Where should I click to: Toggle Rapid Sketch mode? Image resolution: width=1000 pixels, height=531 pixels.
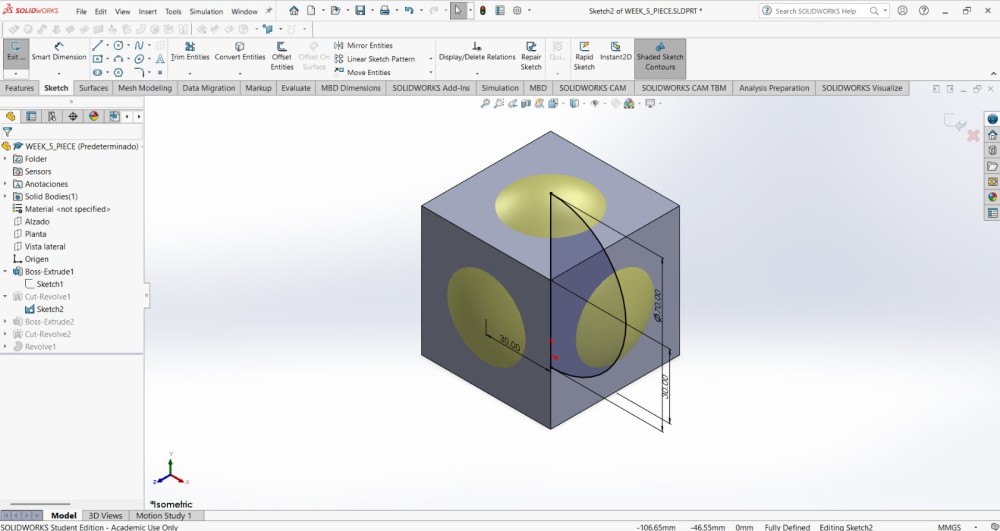584,56
